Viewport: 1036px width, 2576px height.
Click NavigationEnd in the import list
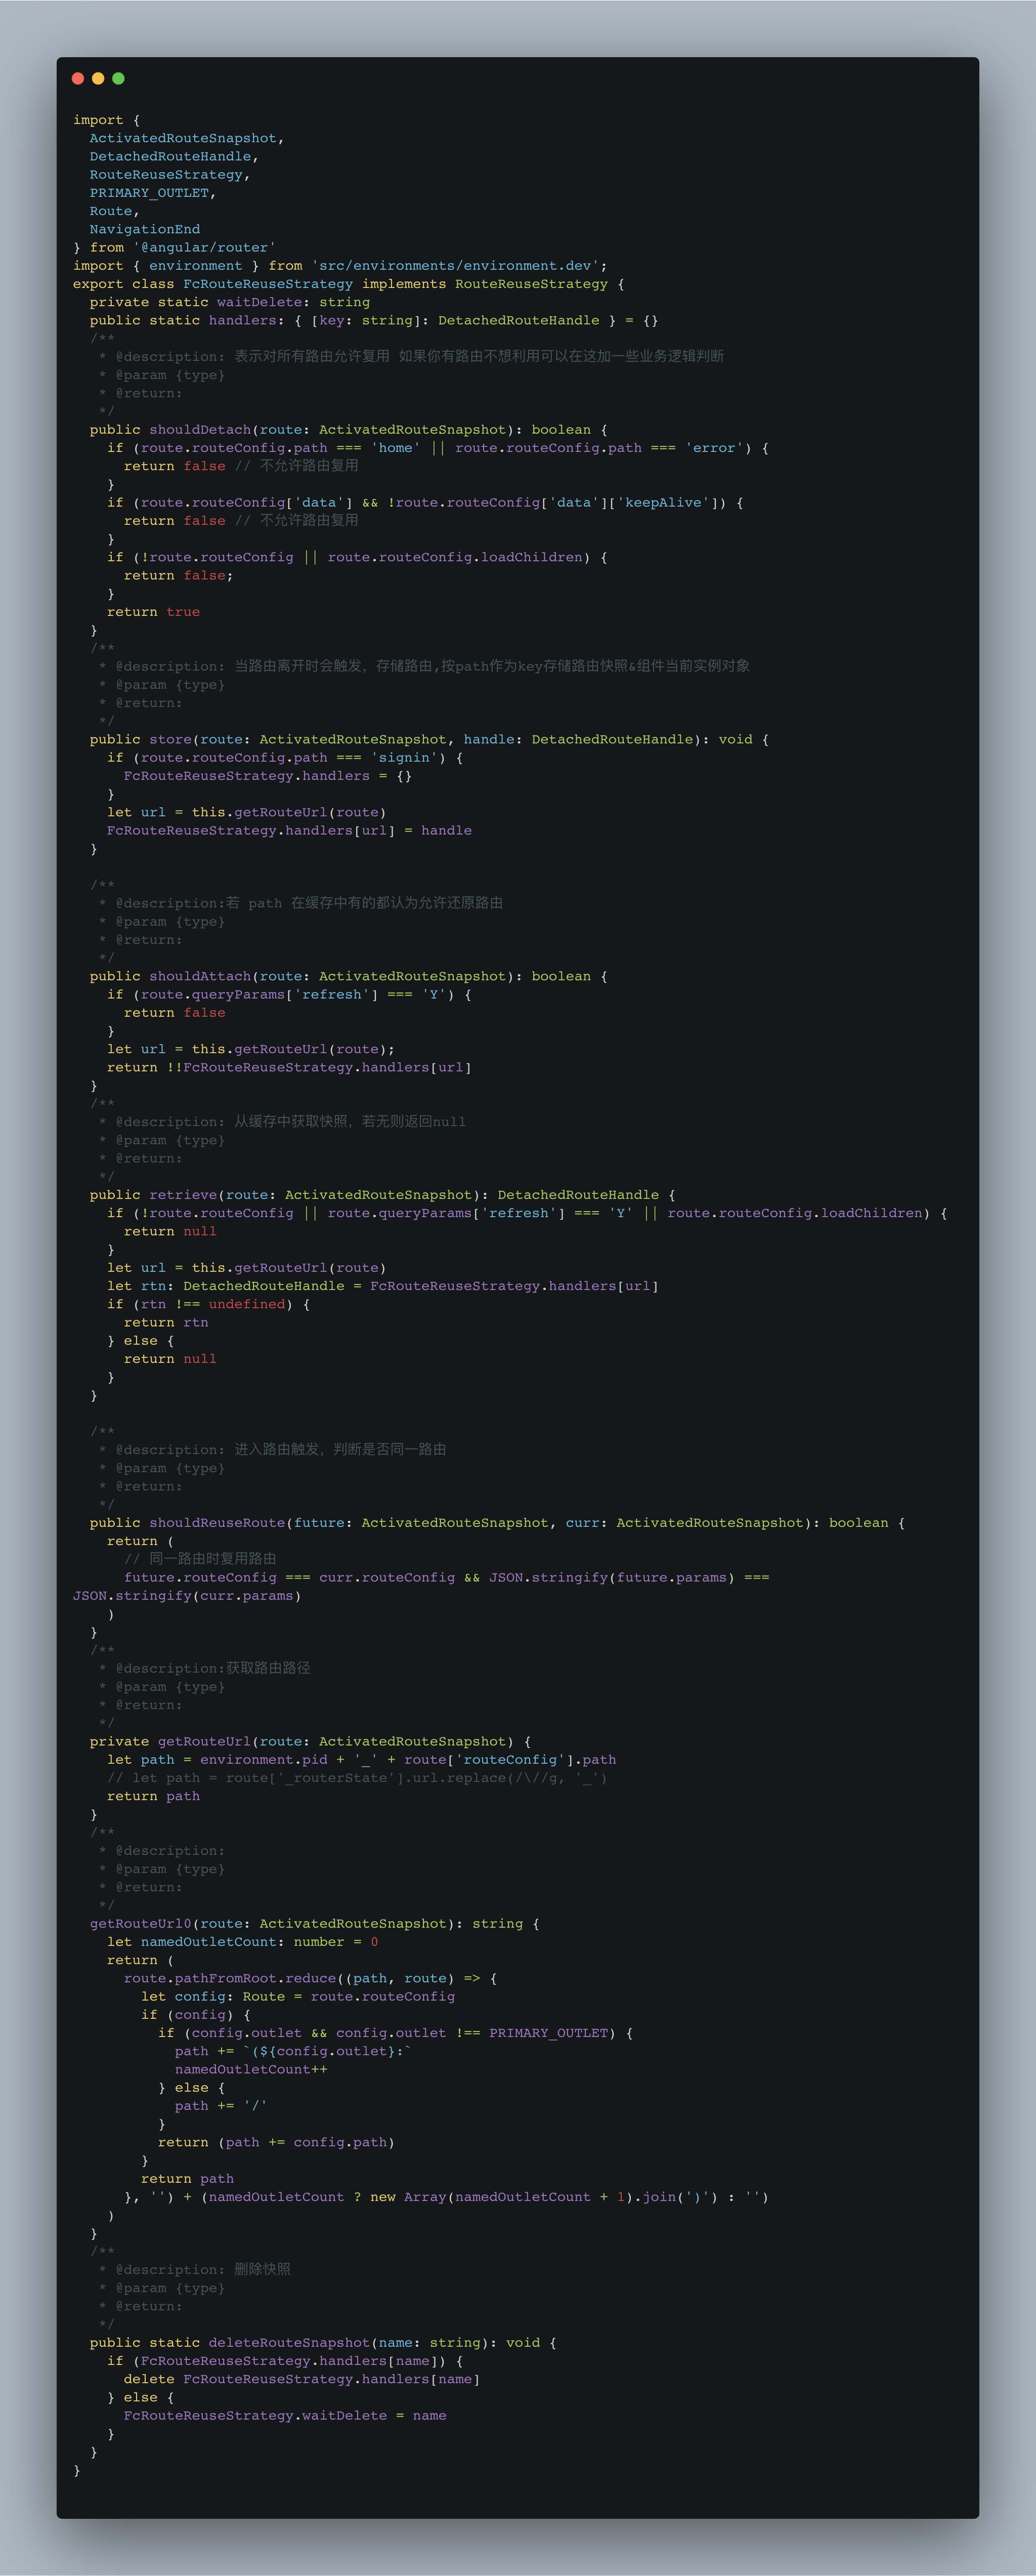click(145, 229)
